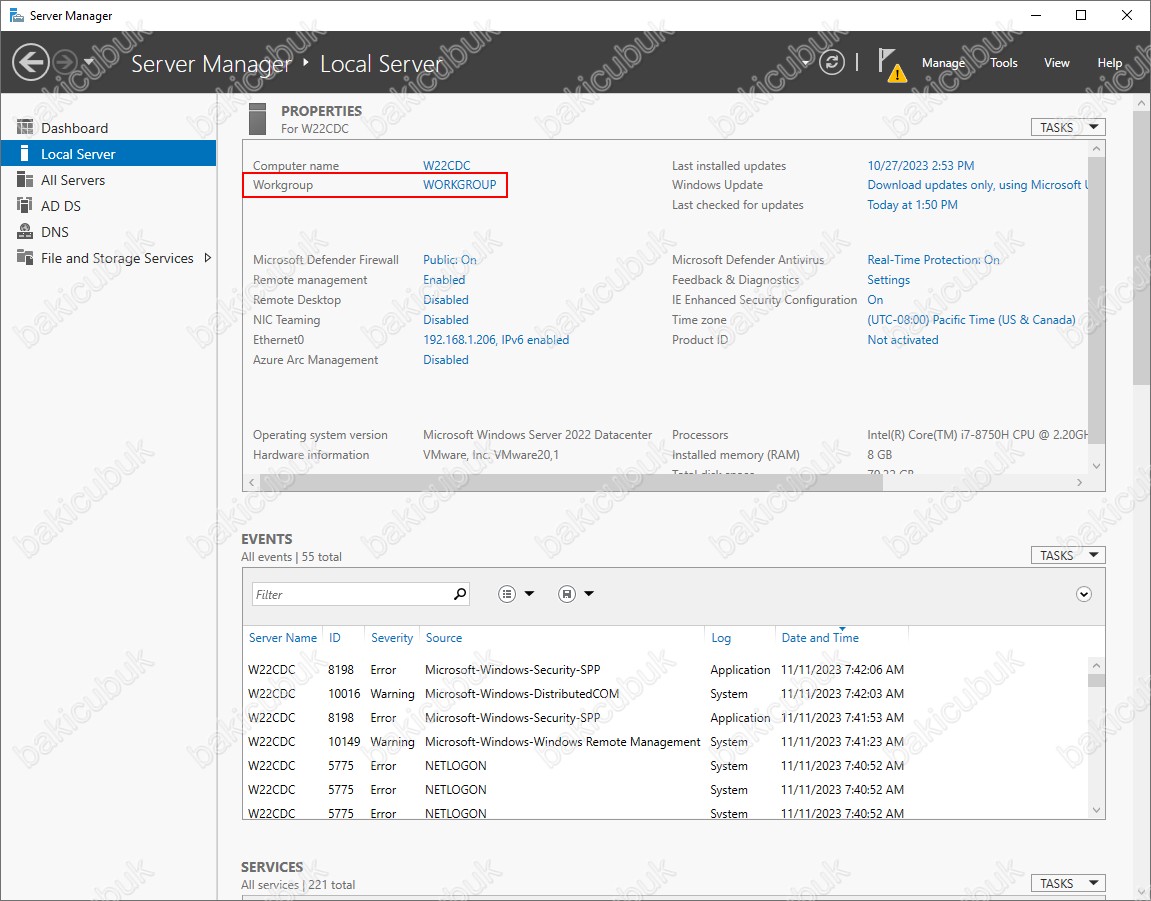Sort events by ID column

point(335,638)
